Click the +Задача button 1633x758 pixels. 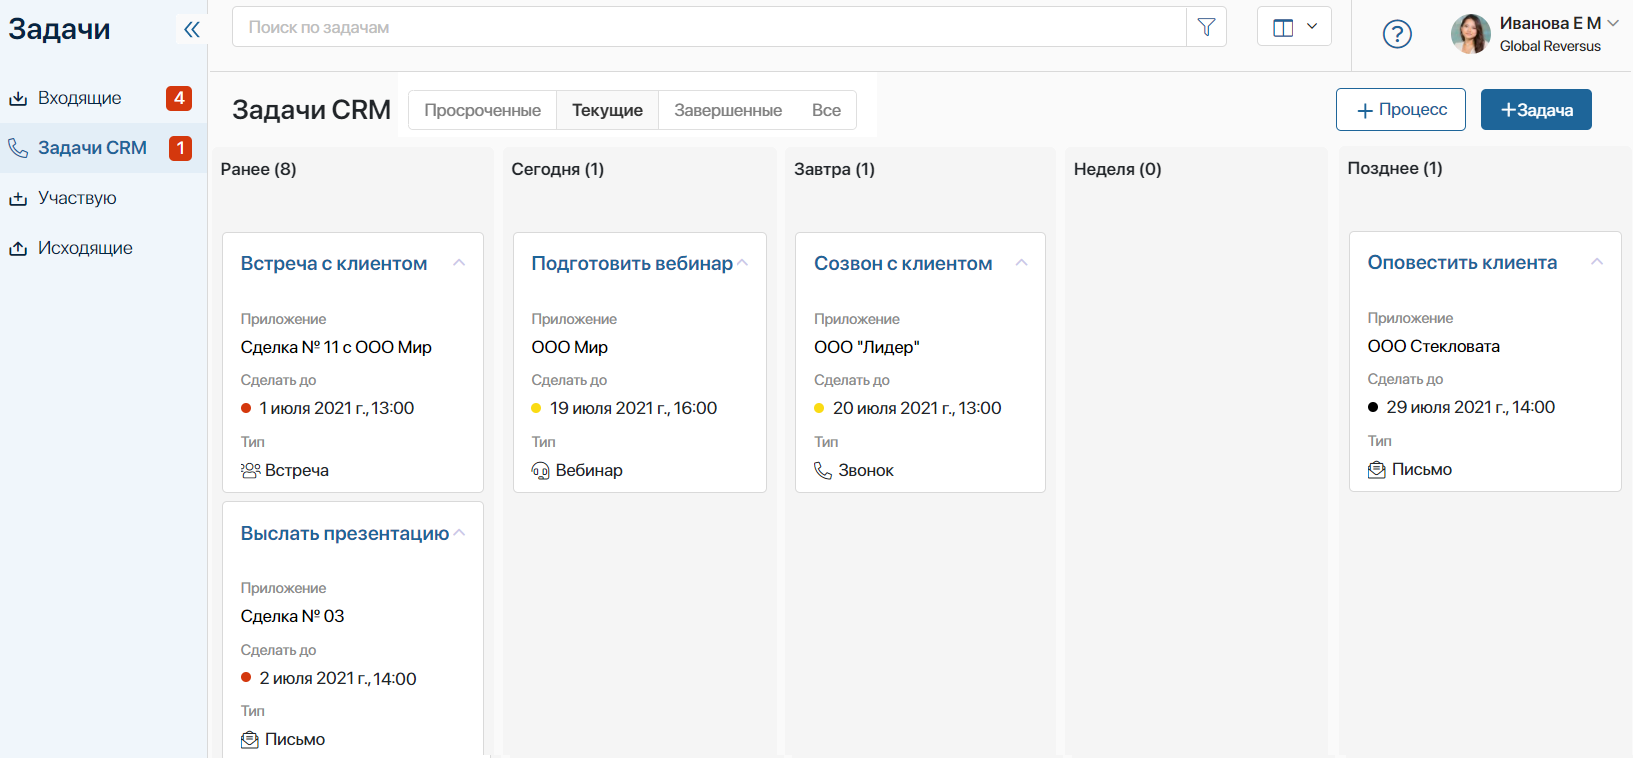pyautogui.click(x=1536, y=109)
